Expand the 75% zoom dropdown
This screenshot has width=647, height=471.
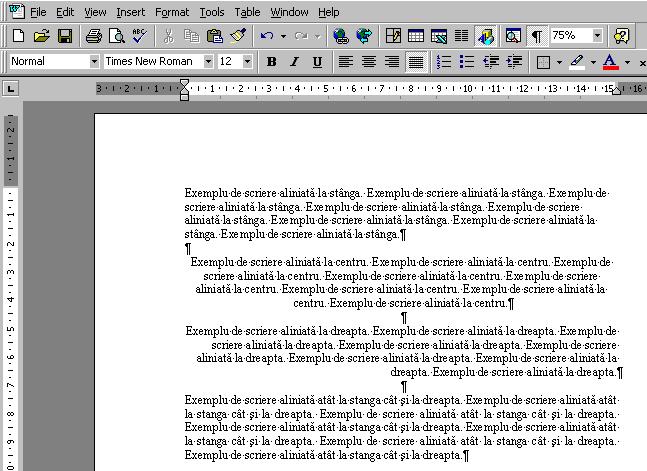tap(597, 36)
